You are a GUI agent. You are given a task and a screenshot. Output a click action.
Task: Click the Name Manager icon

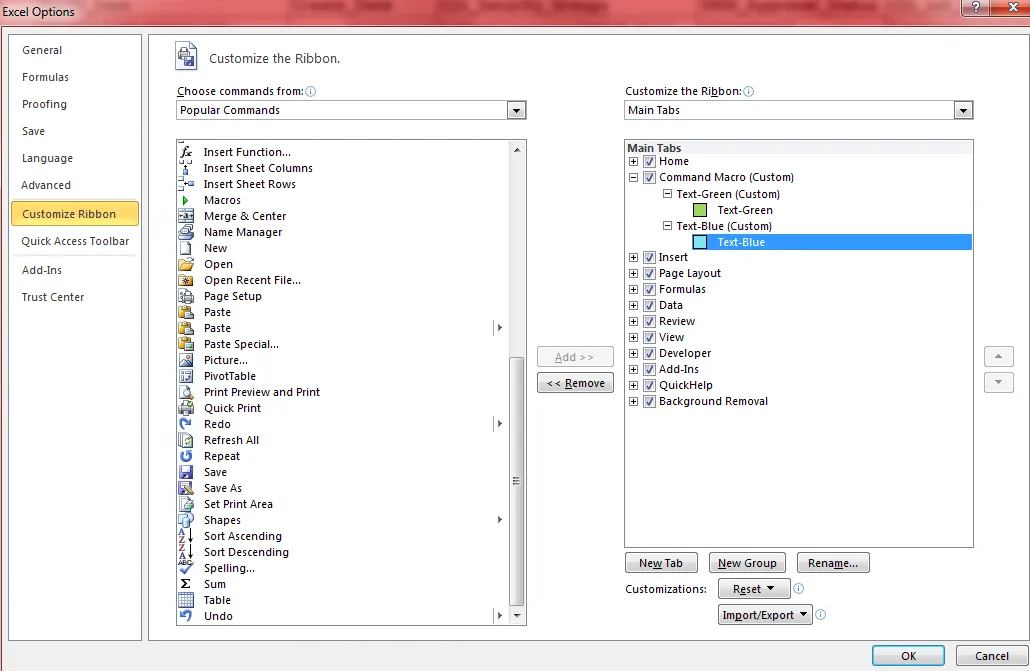pos(187,232)
